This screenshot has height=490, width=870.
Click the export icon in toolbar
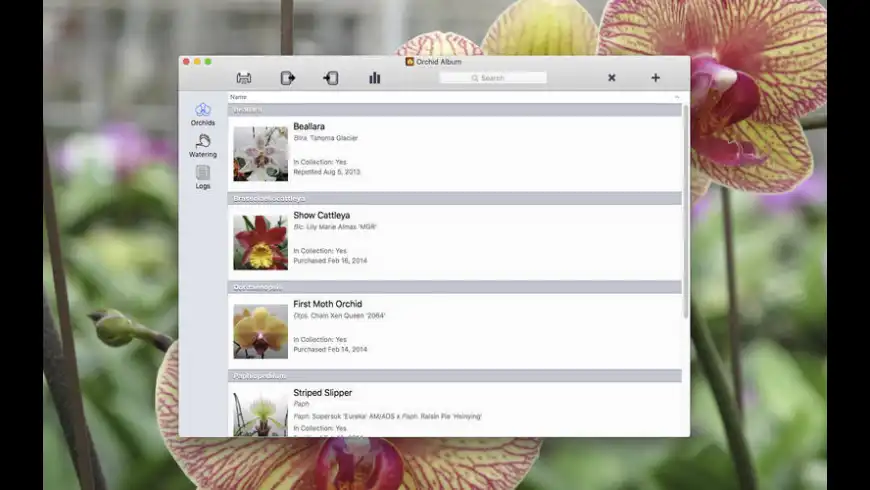(x=287, y=78)
